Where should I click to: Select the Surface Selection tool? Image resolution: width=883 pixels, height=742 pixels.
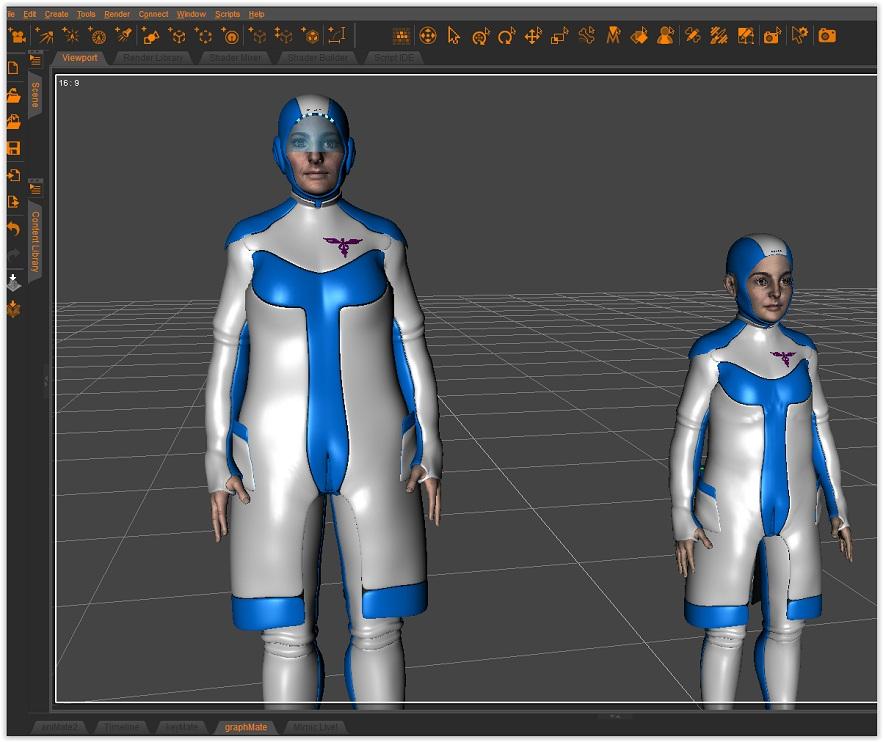[639, 36]
